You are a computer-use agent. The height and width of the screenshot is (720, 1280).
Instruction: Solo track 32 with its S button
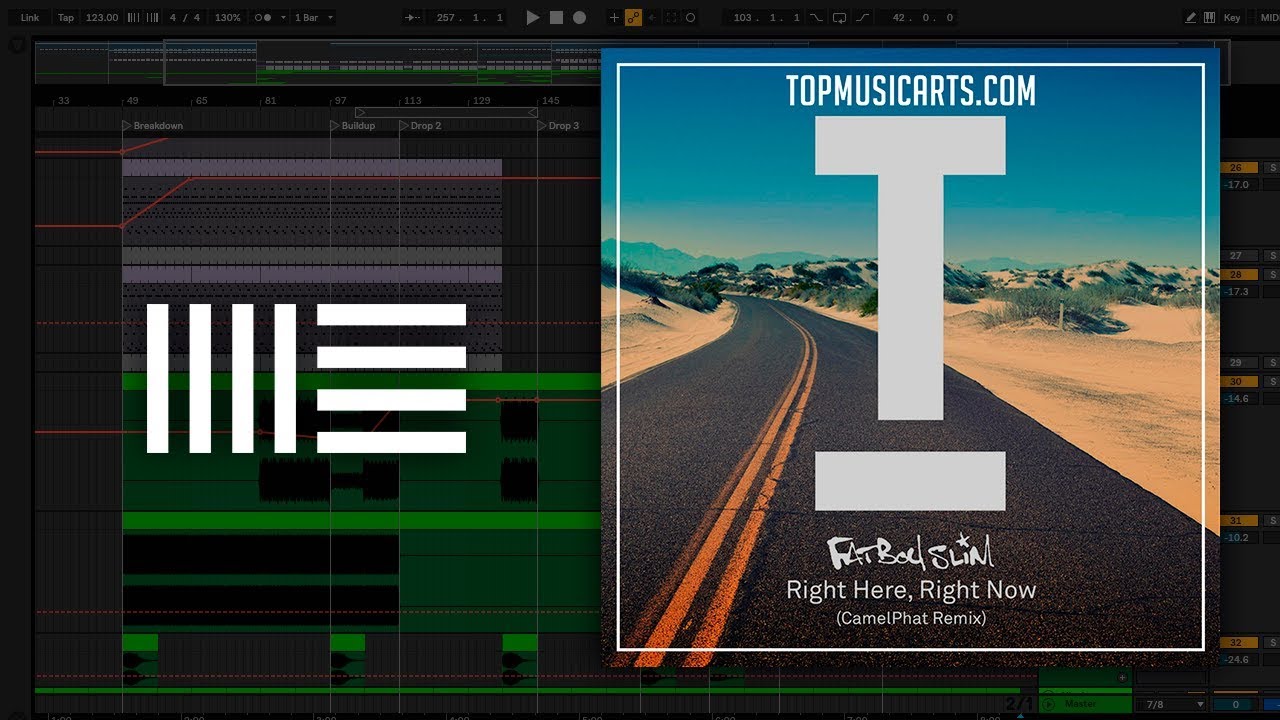1272,643
